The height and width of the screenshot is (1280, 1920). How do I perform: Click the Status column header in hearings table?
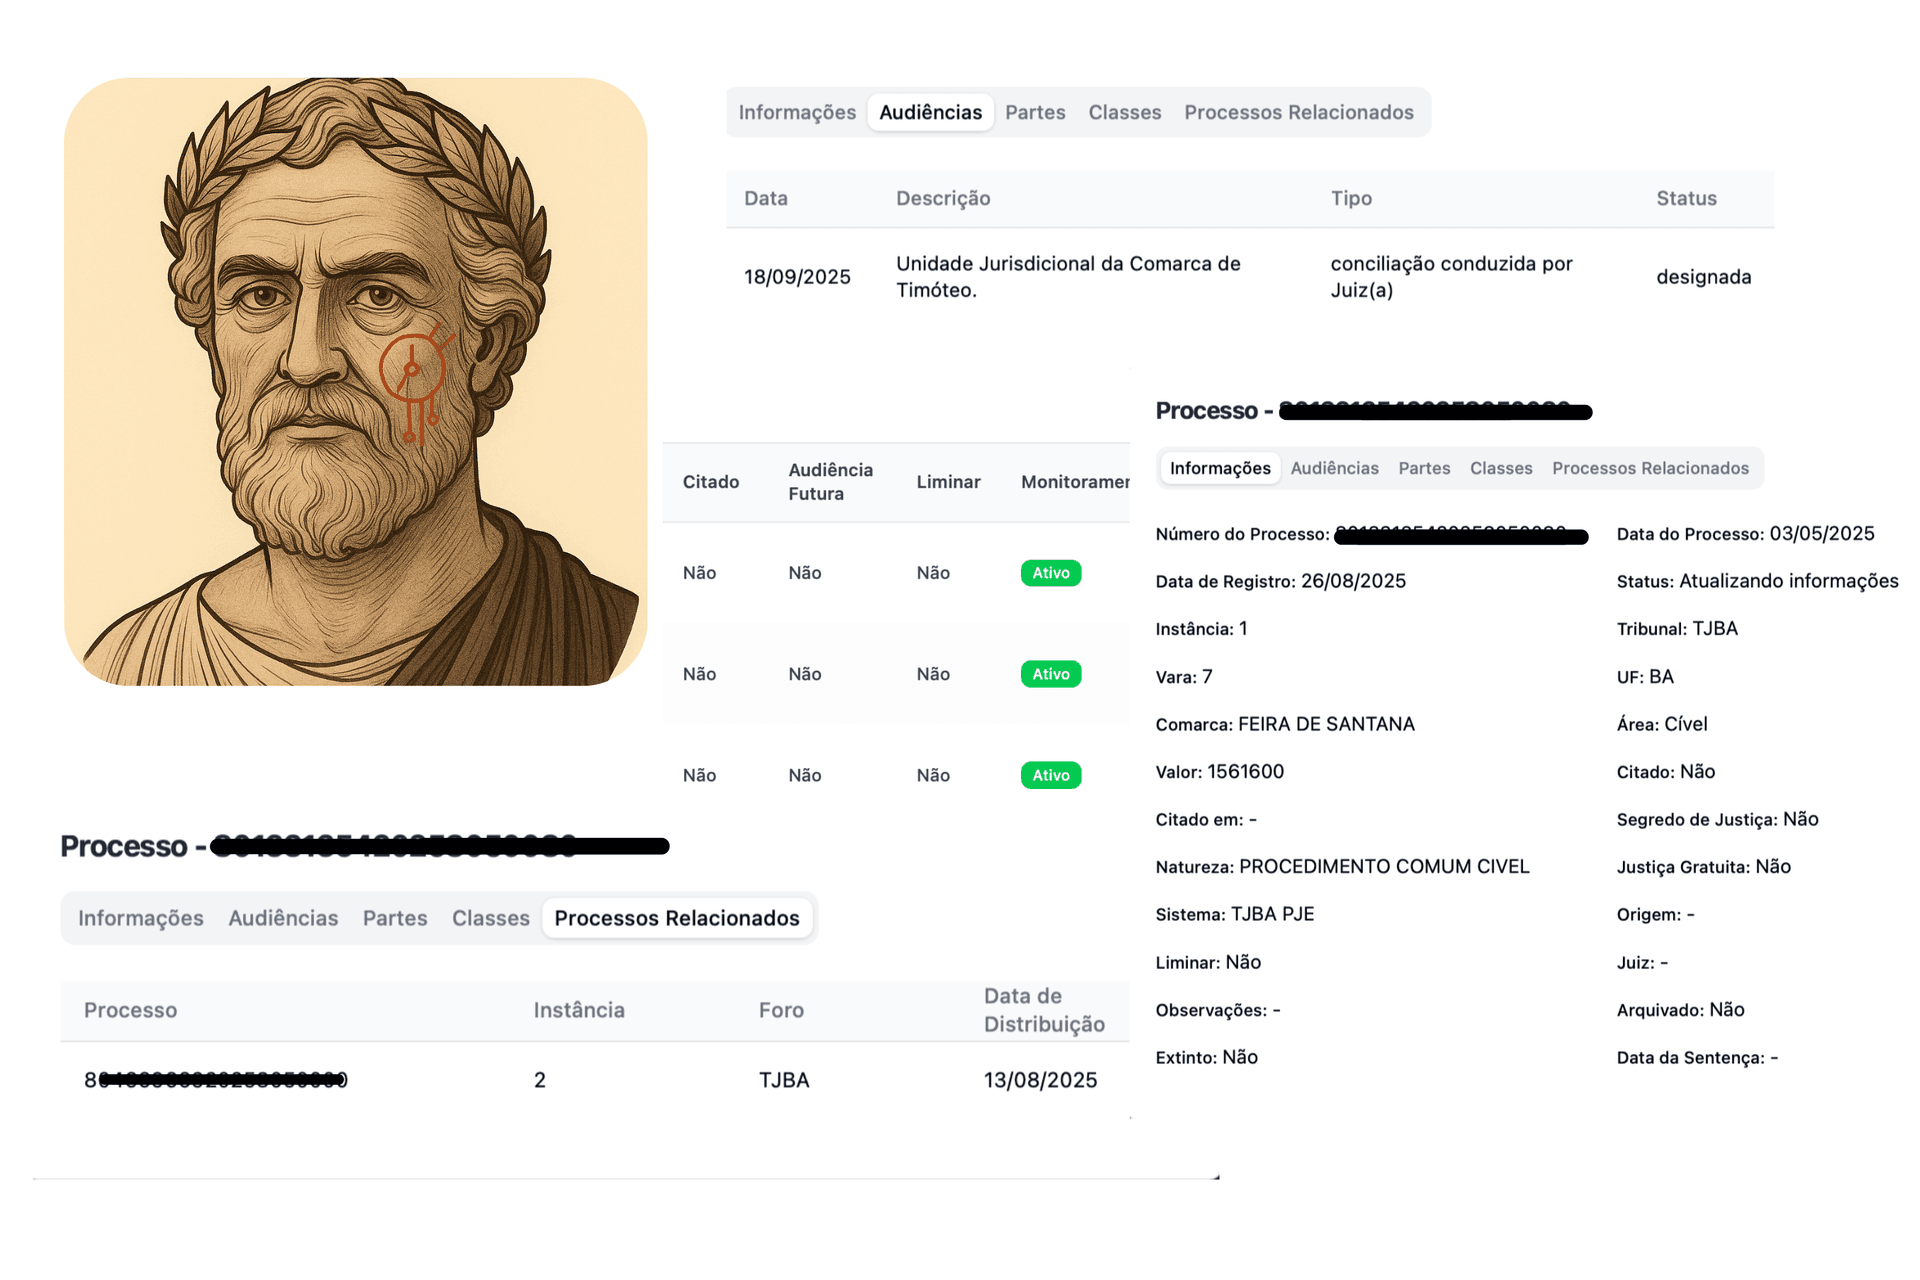(x=1686, y=199)
